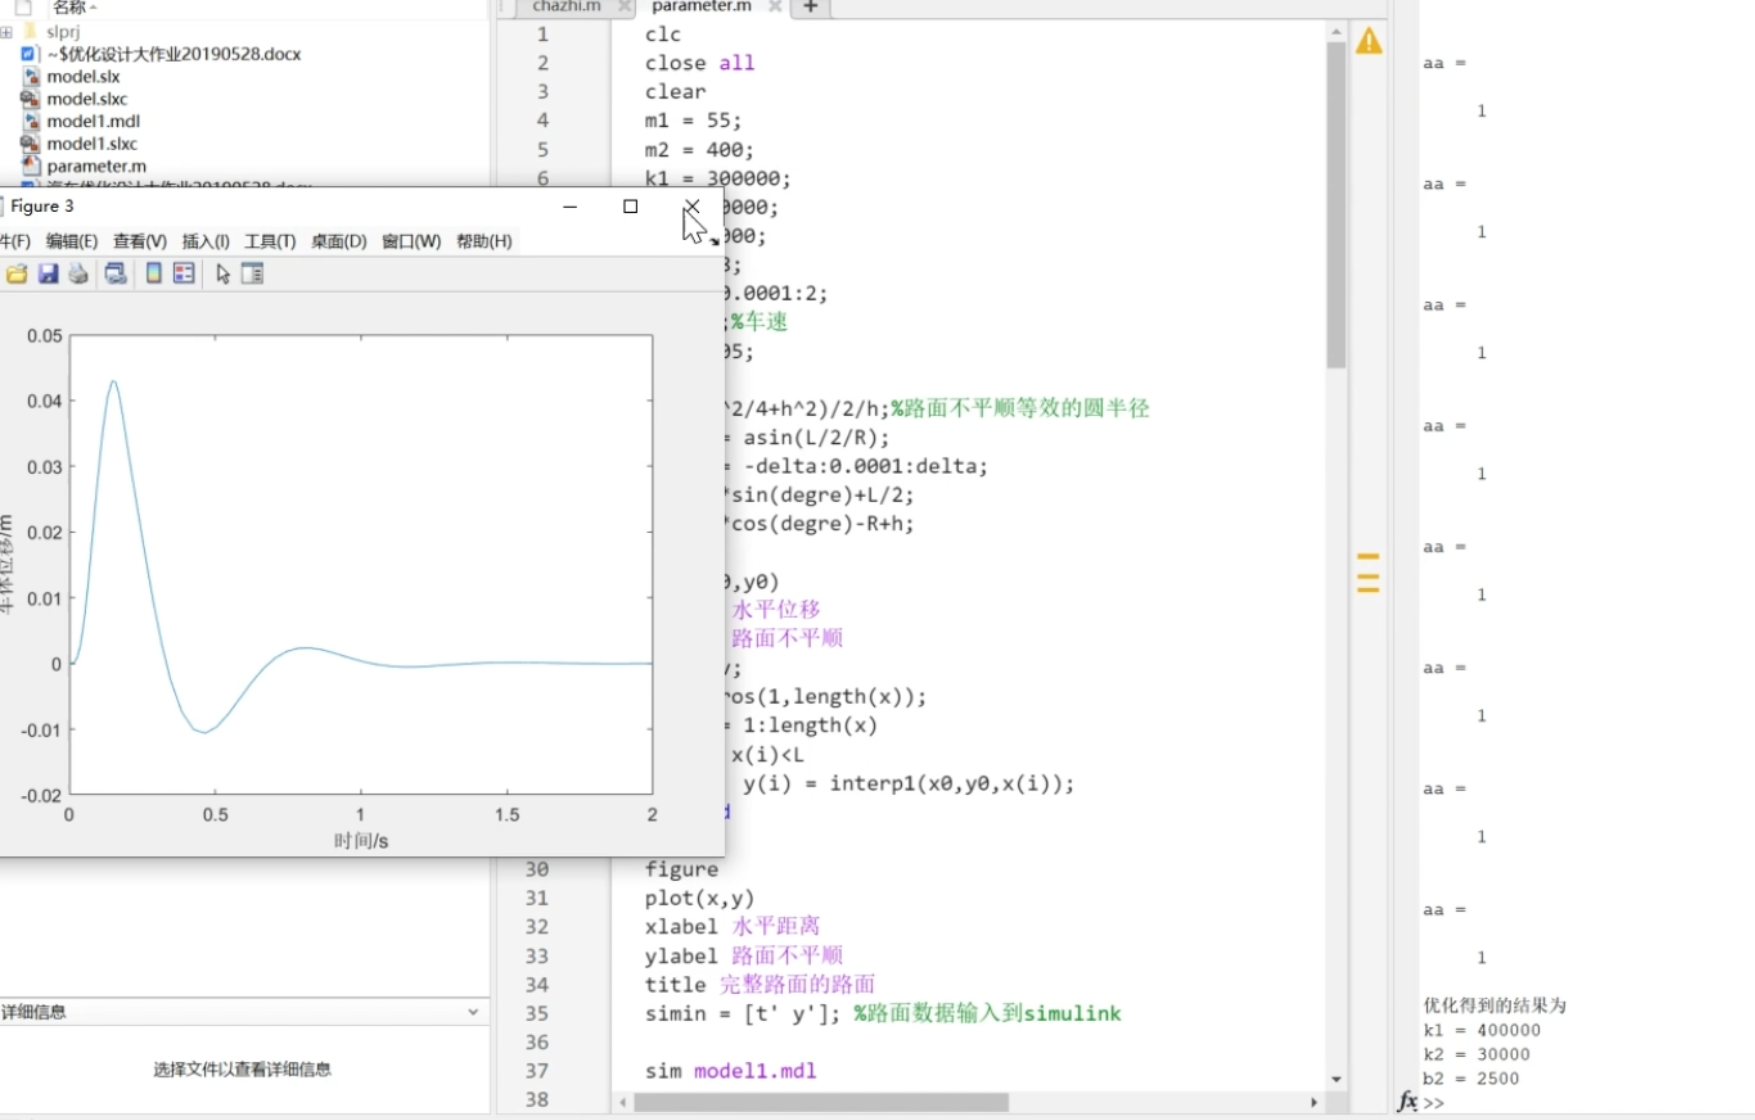
Task: Print the figure plot
Action: (x=78, y=273)
